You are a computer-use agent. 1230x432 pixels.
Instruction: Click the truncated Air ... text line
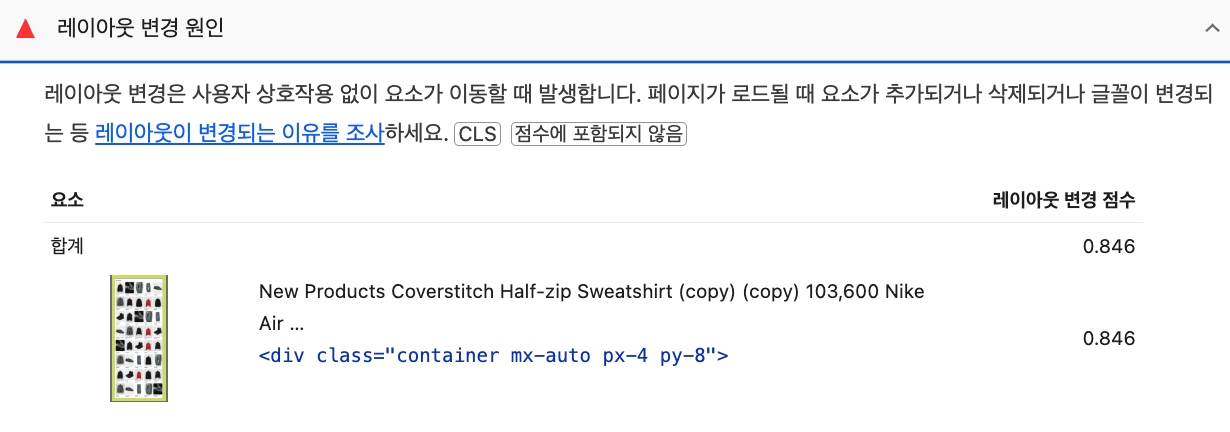(x=281, y=324)
